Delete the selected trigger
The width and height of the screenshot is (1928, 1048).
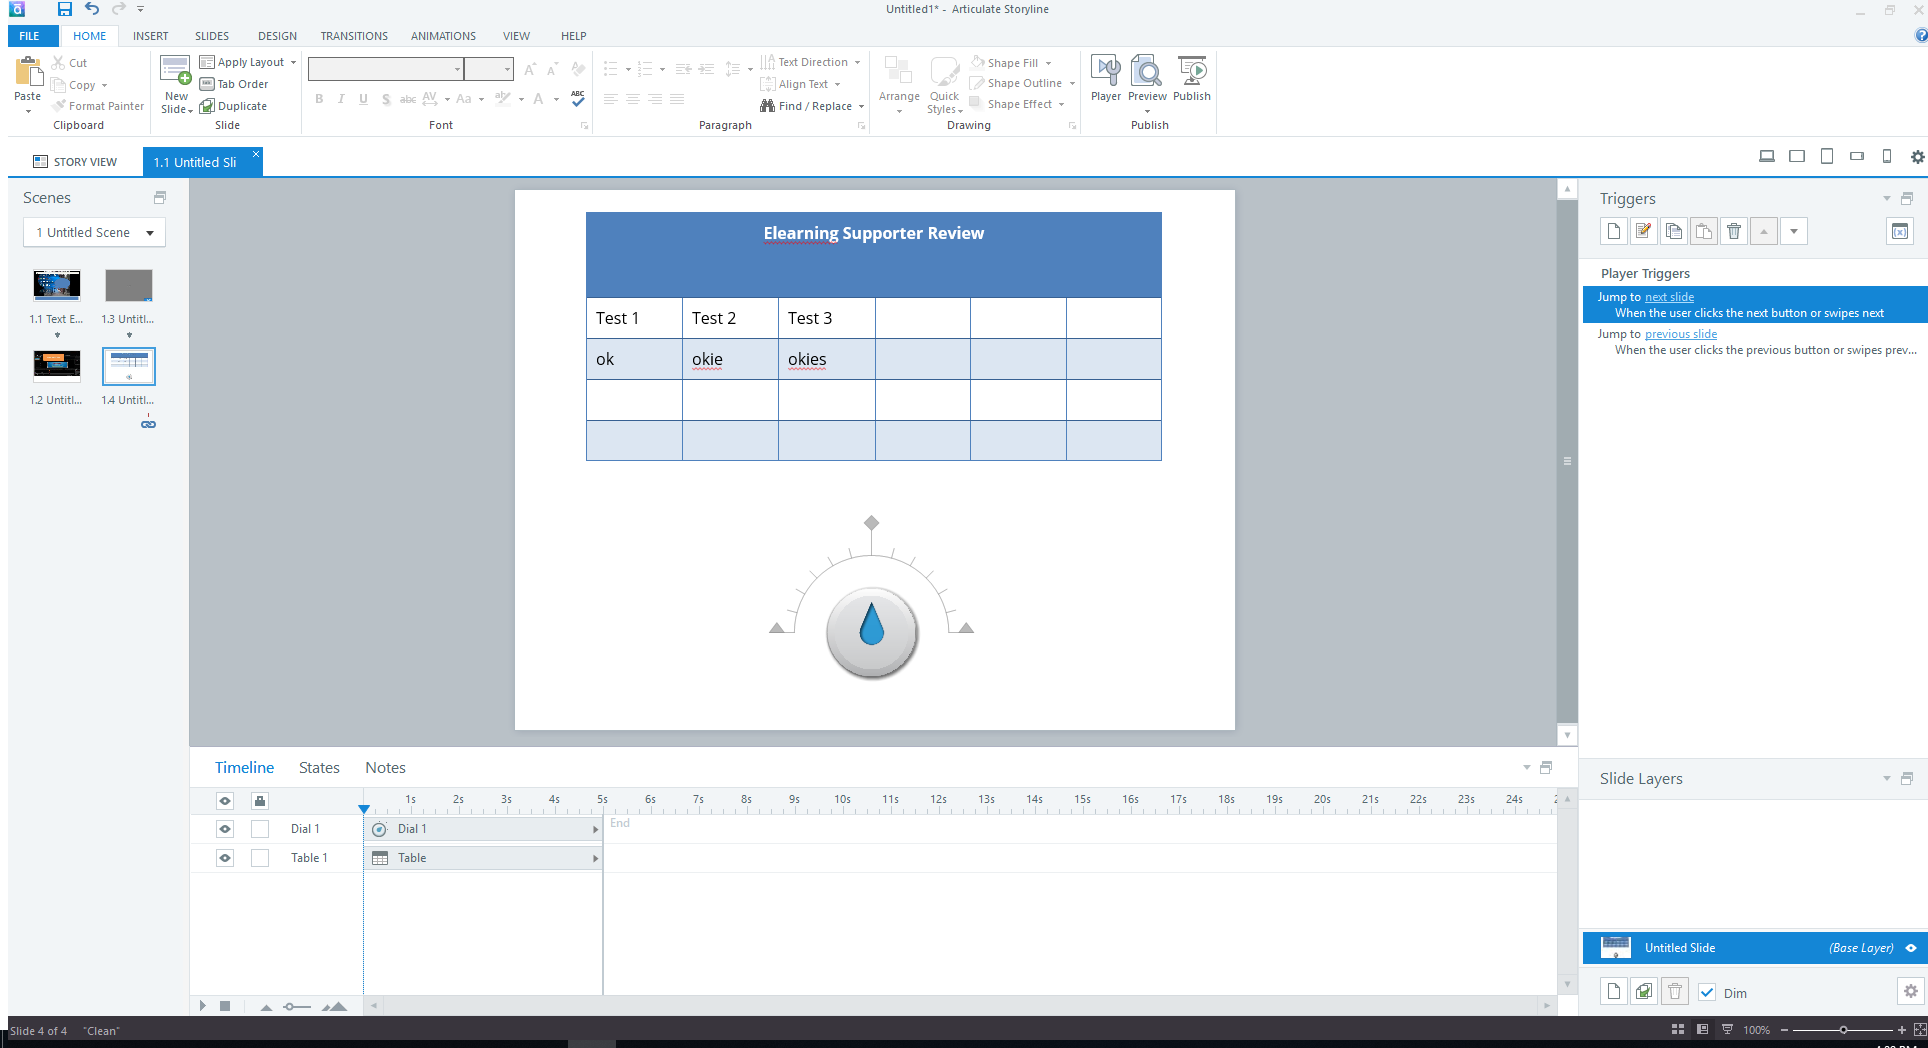[x=1733, y=231]
